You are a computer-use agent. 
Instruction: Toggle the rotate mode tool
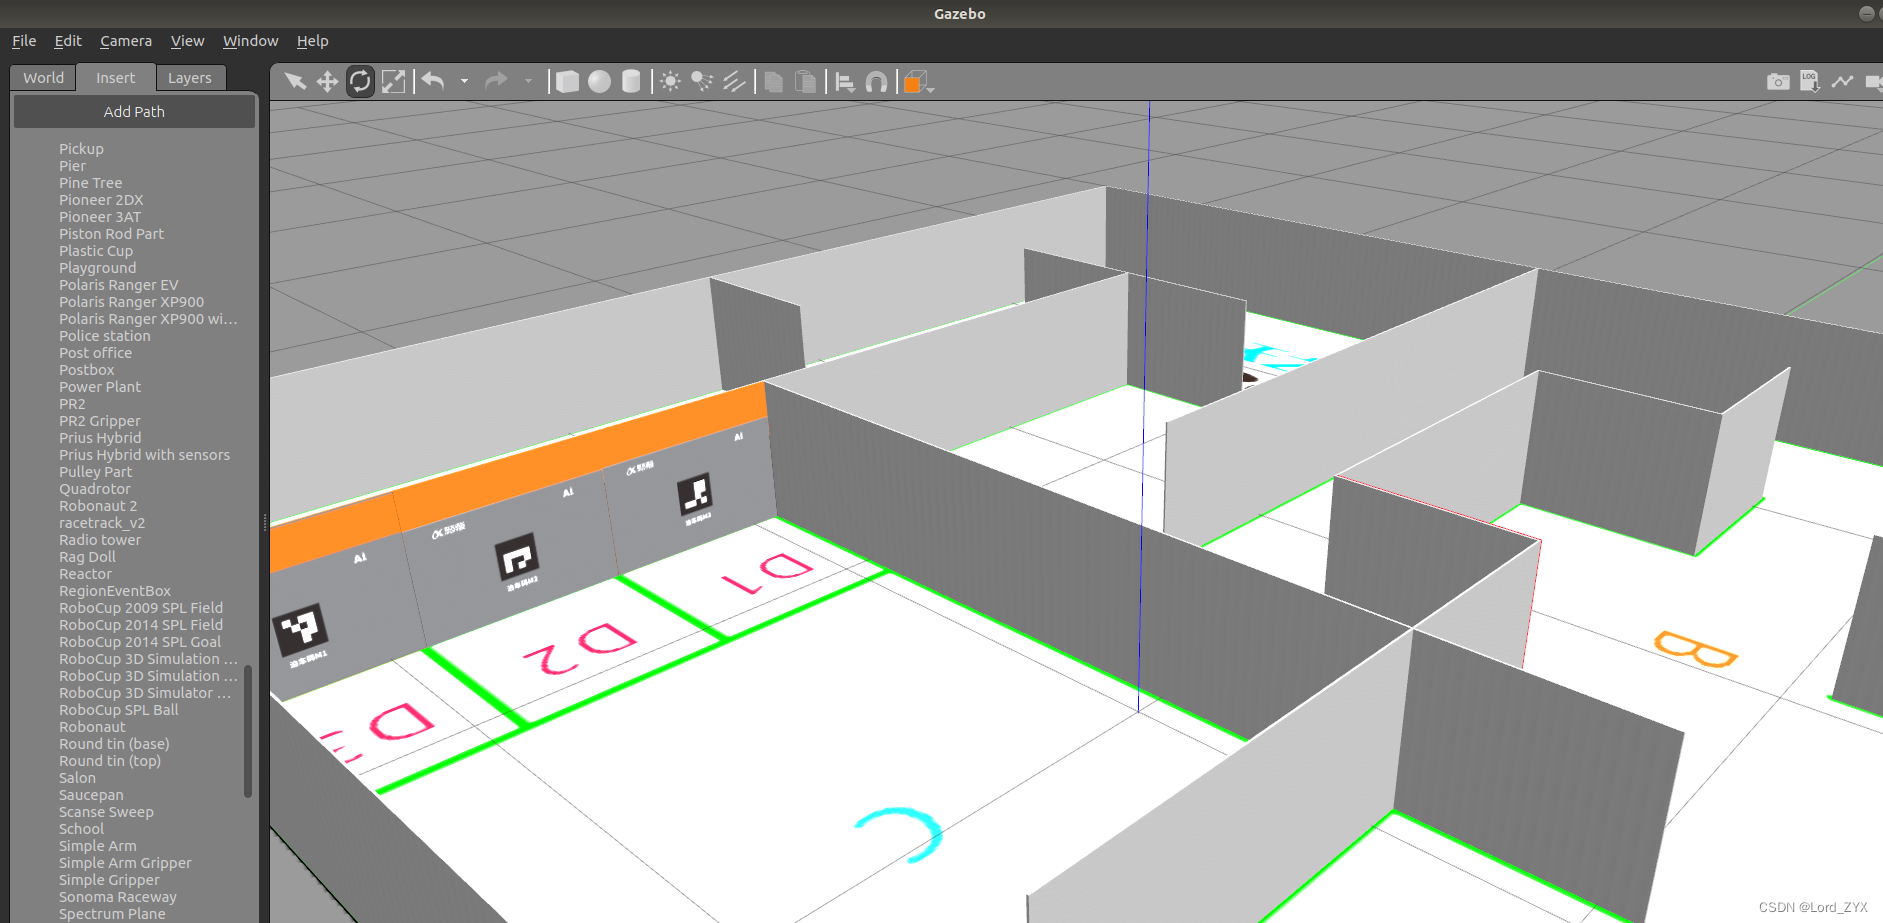[x=360, y=81]
